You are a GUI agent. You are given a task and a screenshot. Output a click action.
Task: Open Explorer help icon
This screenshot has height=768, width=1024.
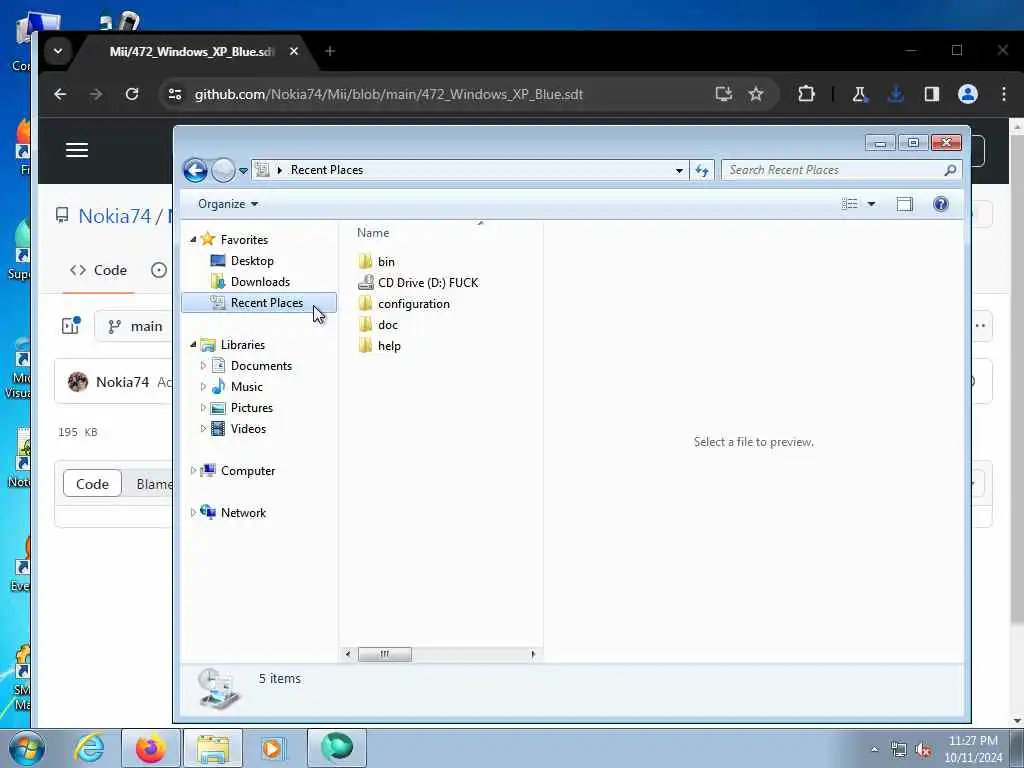pos(940,204)
